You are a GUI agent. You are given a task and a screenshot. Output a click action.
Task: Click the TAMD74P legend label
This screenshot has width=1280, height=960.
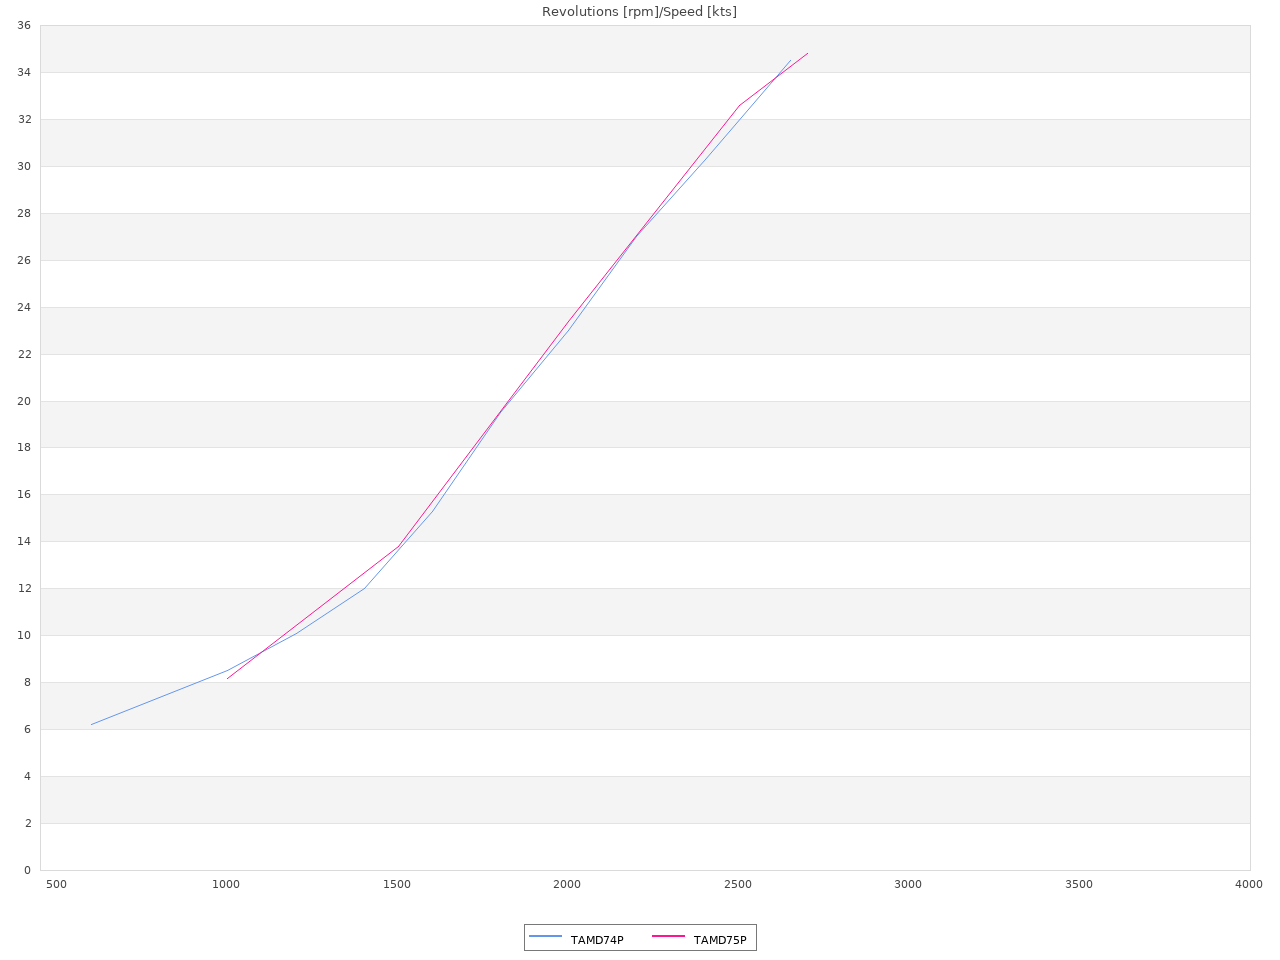[x=597, y=940]
